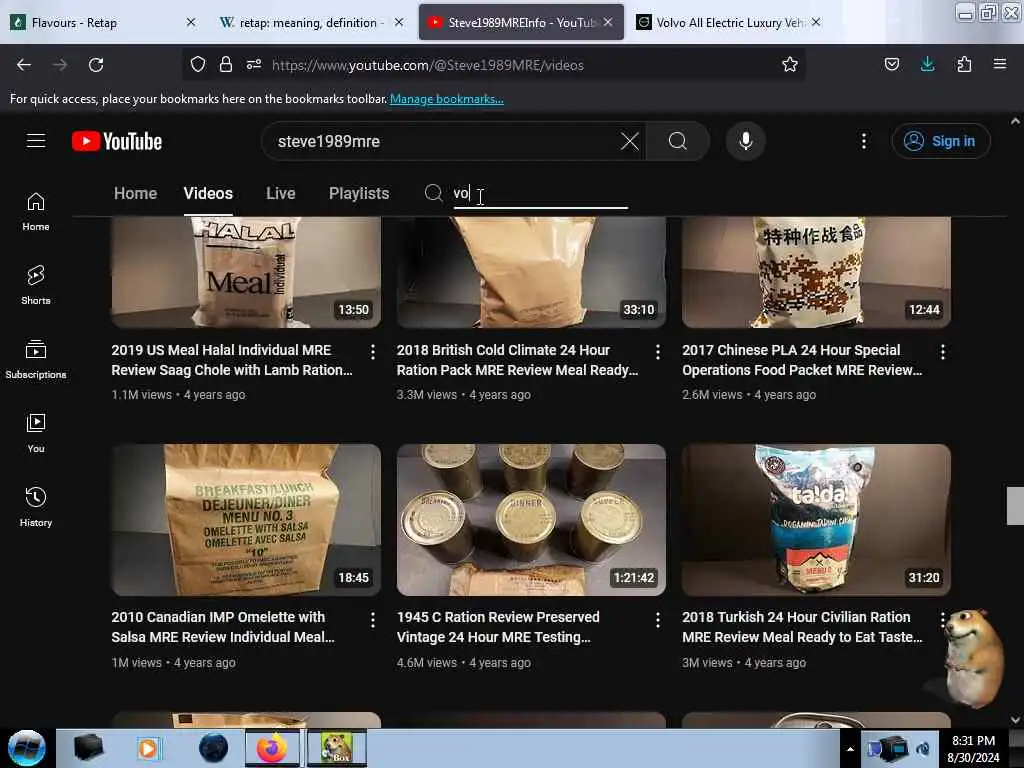The height and width of the screenshot is (768, 1024).
Task: Click the channel search magnifier icon
Action: (x=433, y=193)
